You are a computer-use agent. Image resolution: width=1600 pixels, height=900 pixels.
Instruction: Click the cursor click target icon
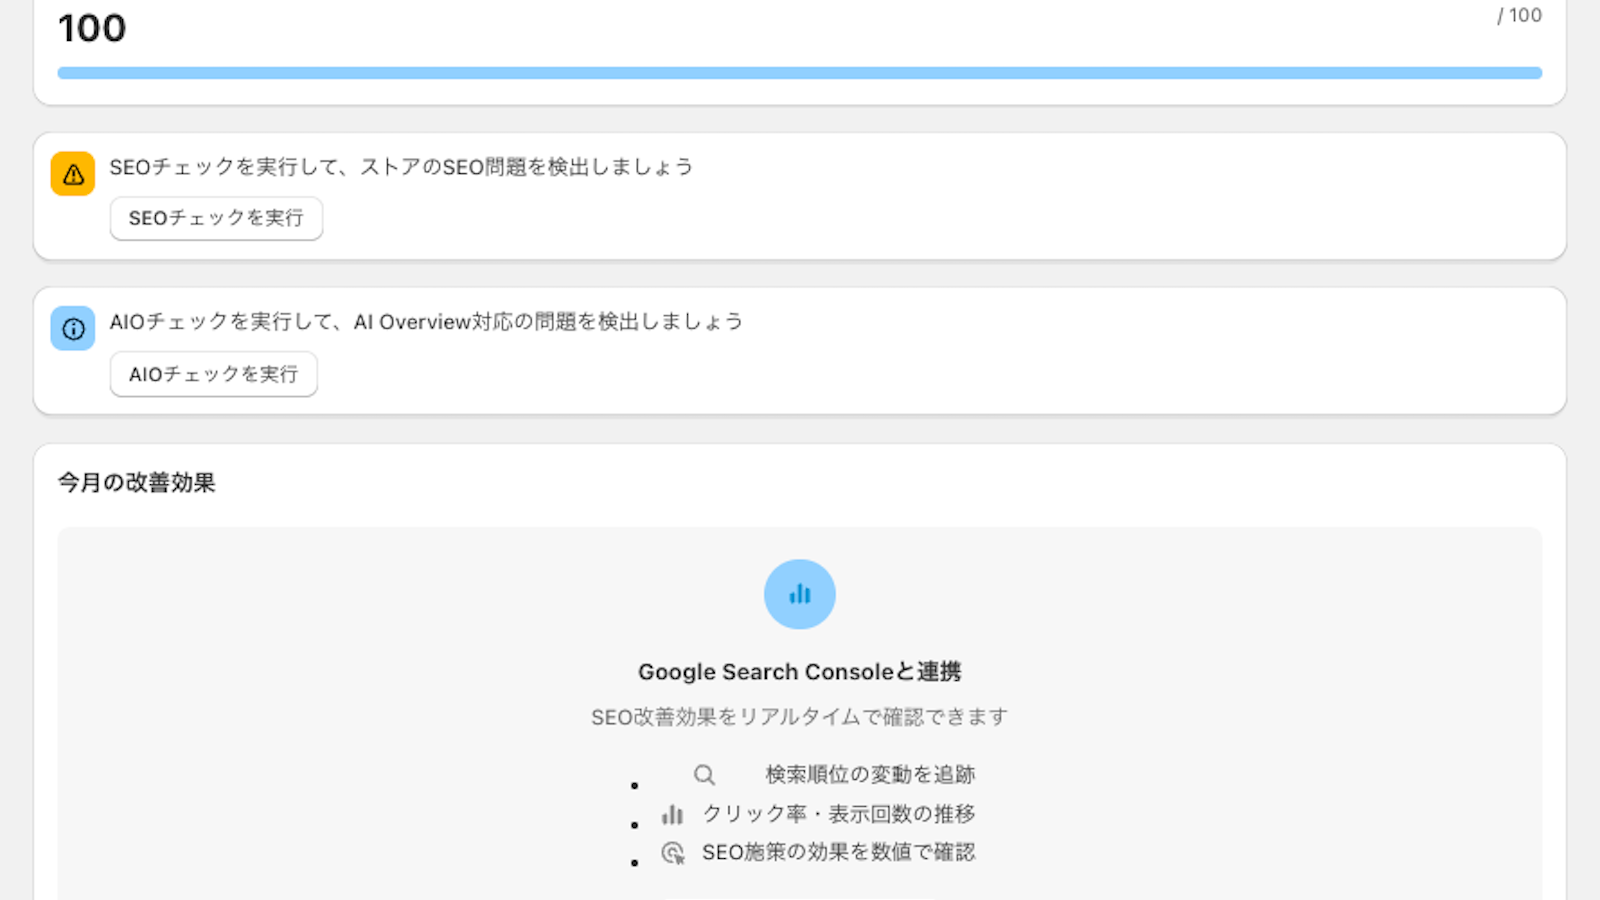[x=673, y=853]
